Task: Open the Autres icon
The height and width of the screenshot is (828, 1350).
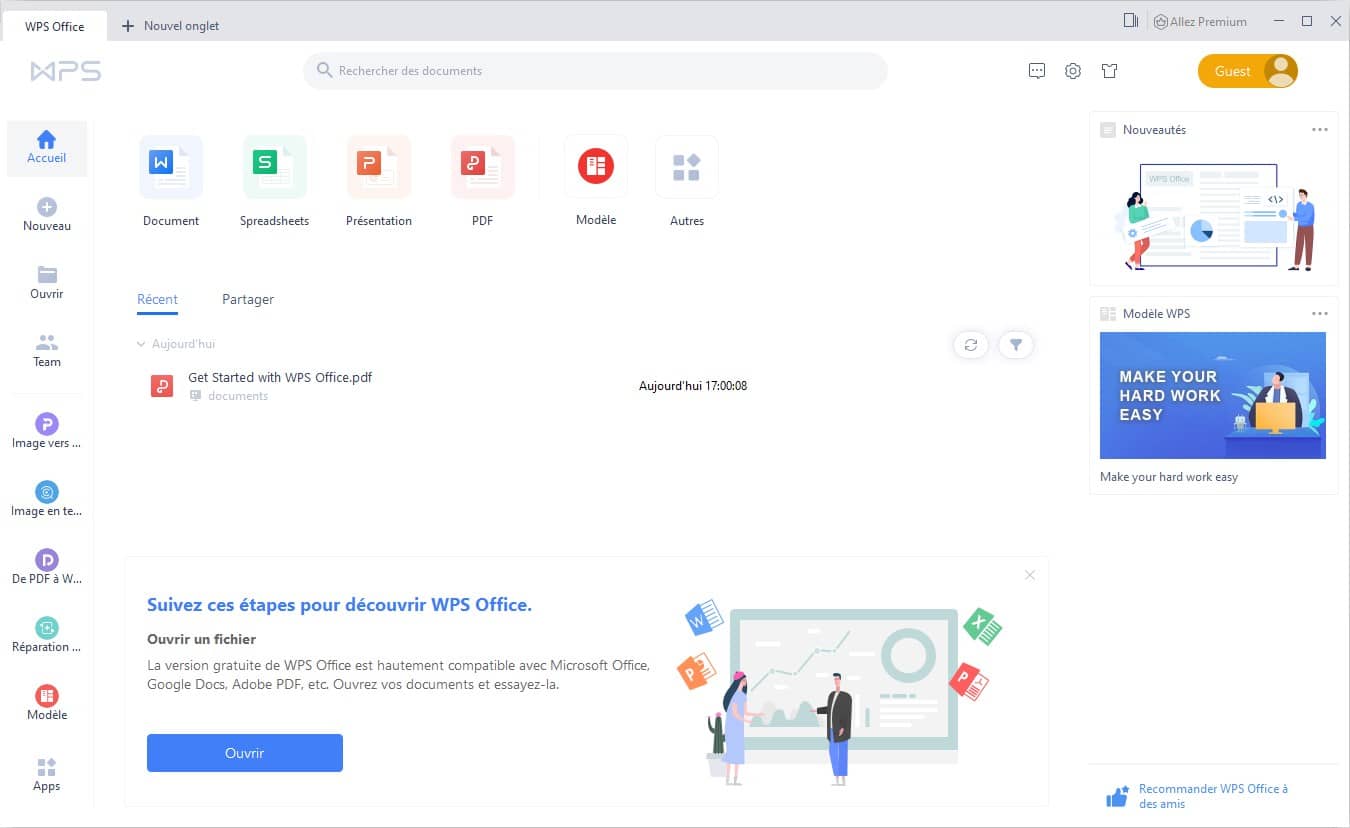Action: coord(687,167)
